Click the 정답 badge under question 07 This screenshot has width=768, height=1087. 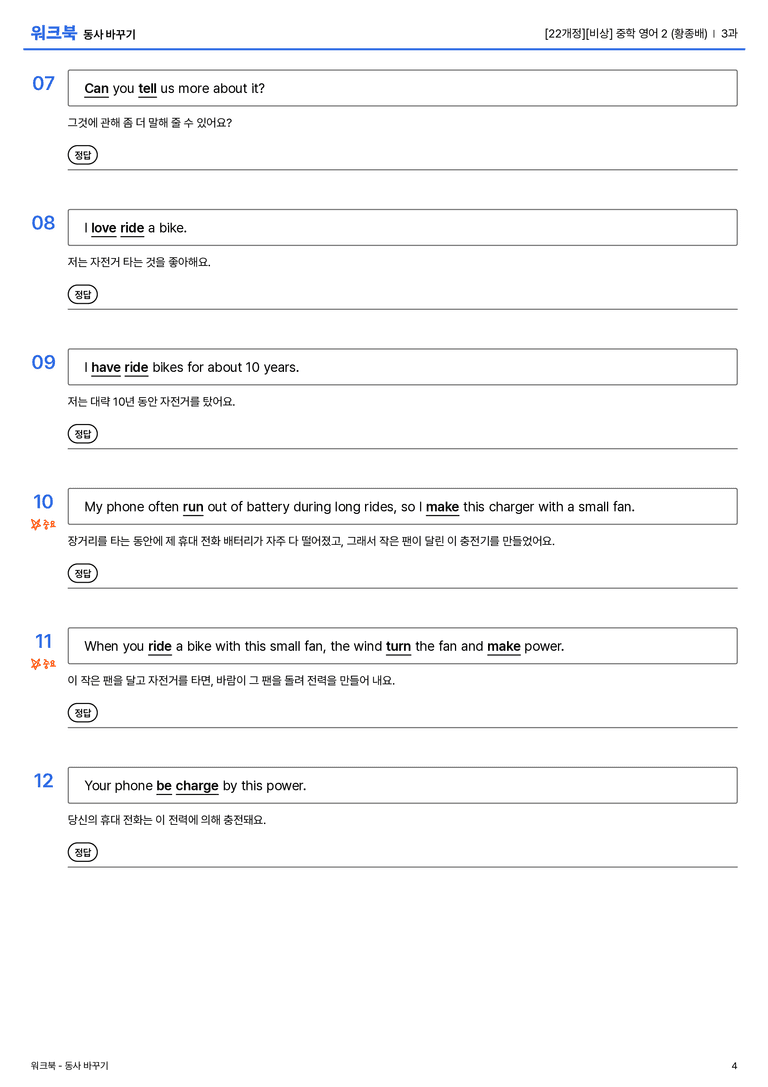click(82, 155)
